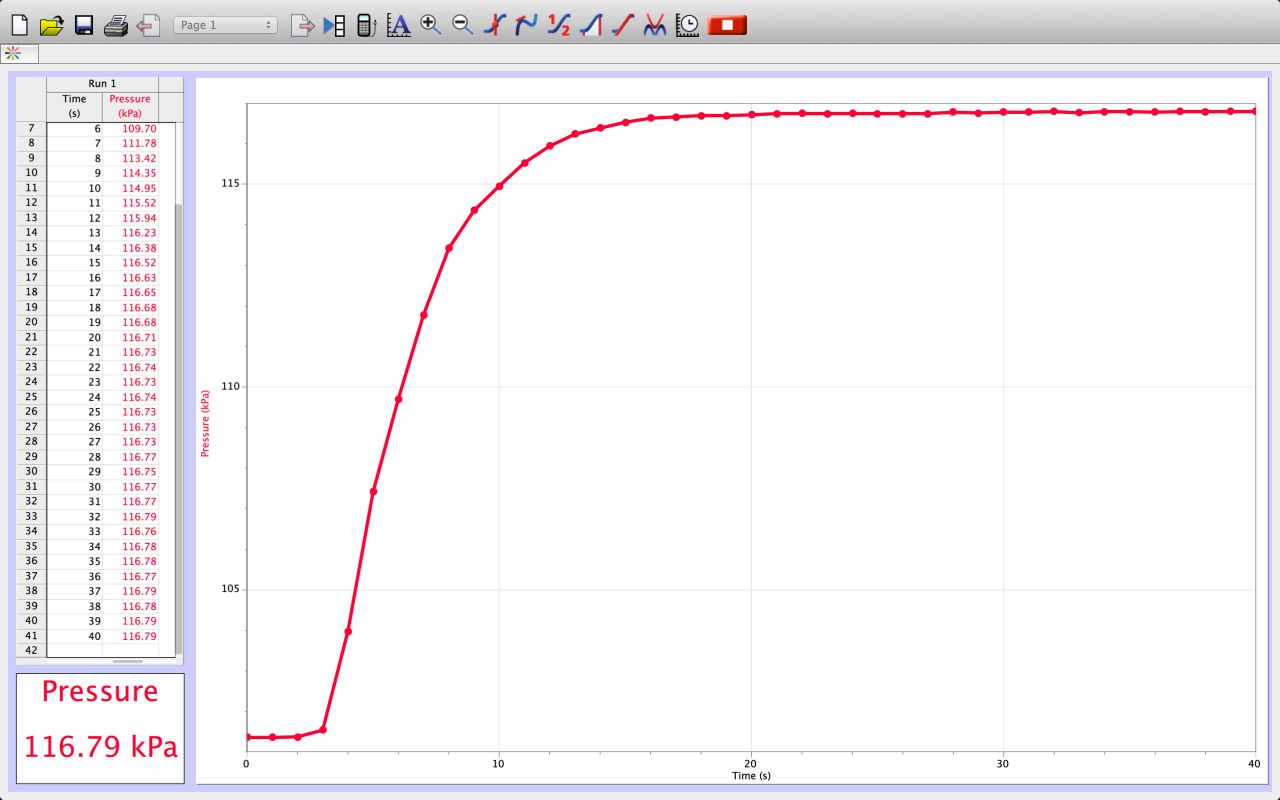Stop data collection with red button
Screen dimensions: 1280x800
(x=727, y=25)
